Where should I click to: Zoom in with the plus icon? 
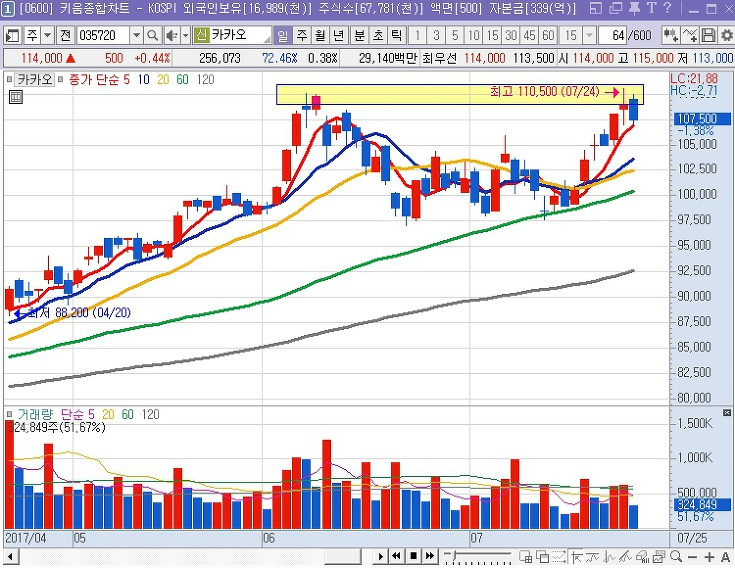tap(709, 557)
